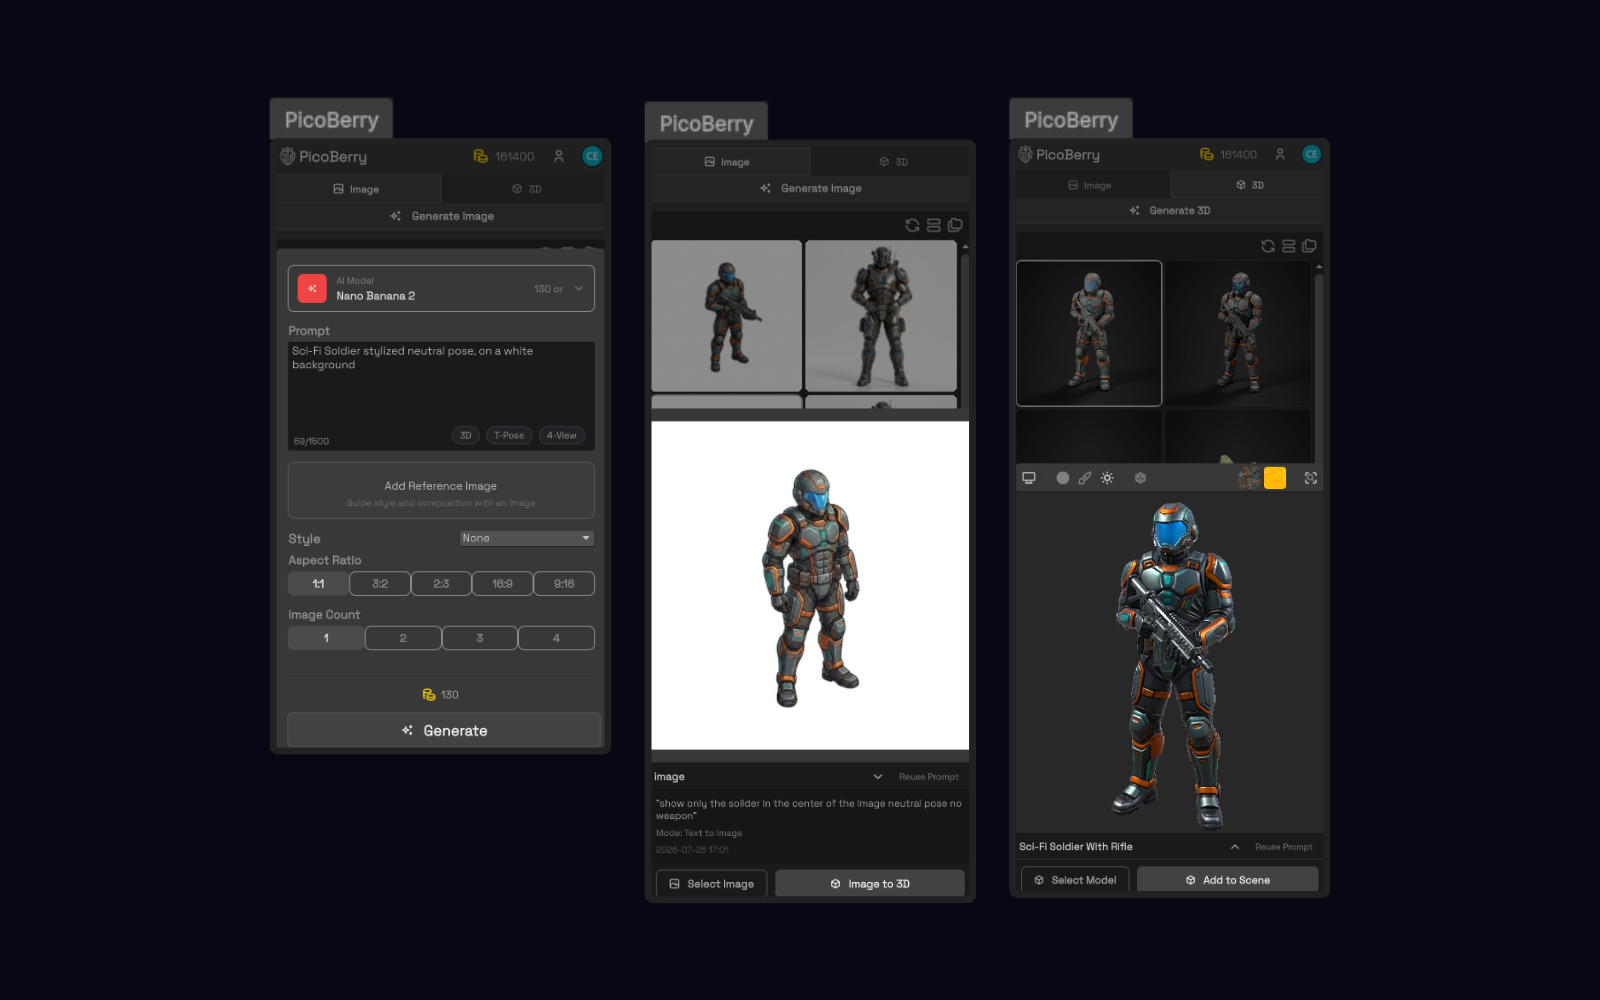Screen dimensions: 1600x1000
Task: Click the PicoBerry logo in right panel header
Action: 1025,154
